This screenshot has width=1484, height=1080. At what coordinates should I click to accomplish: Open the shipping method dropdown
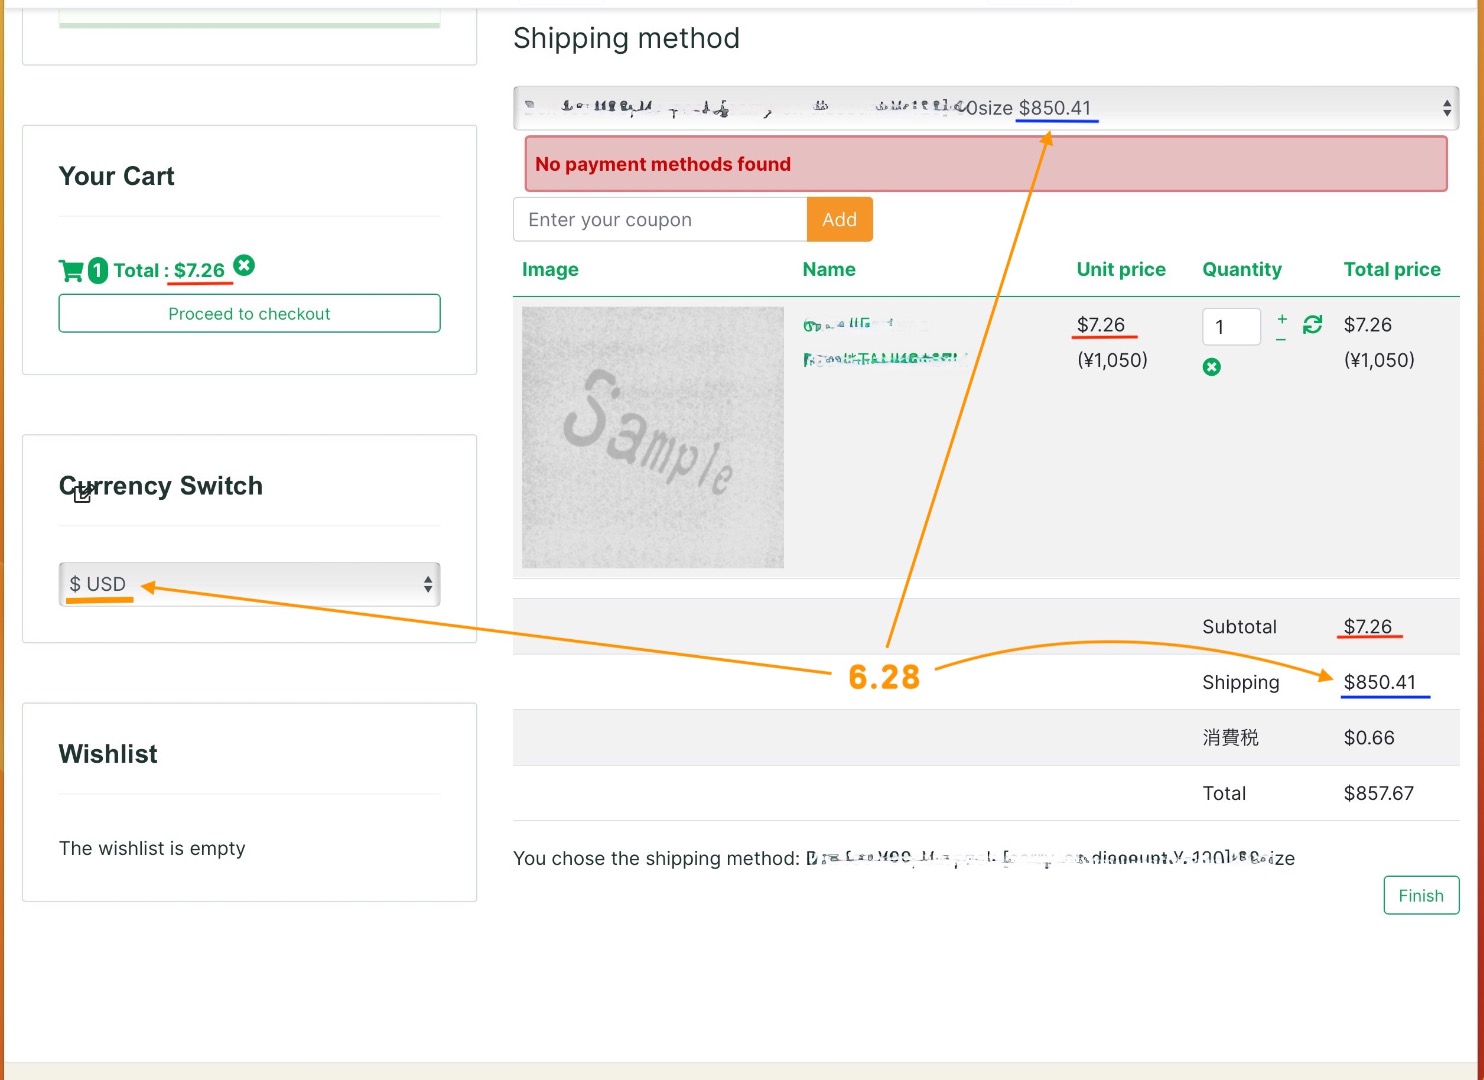click(x=985, y=108)
